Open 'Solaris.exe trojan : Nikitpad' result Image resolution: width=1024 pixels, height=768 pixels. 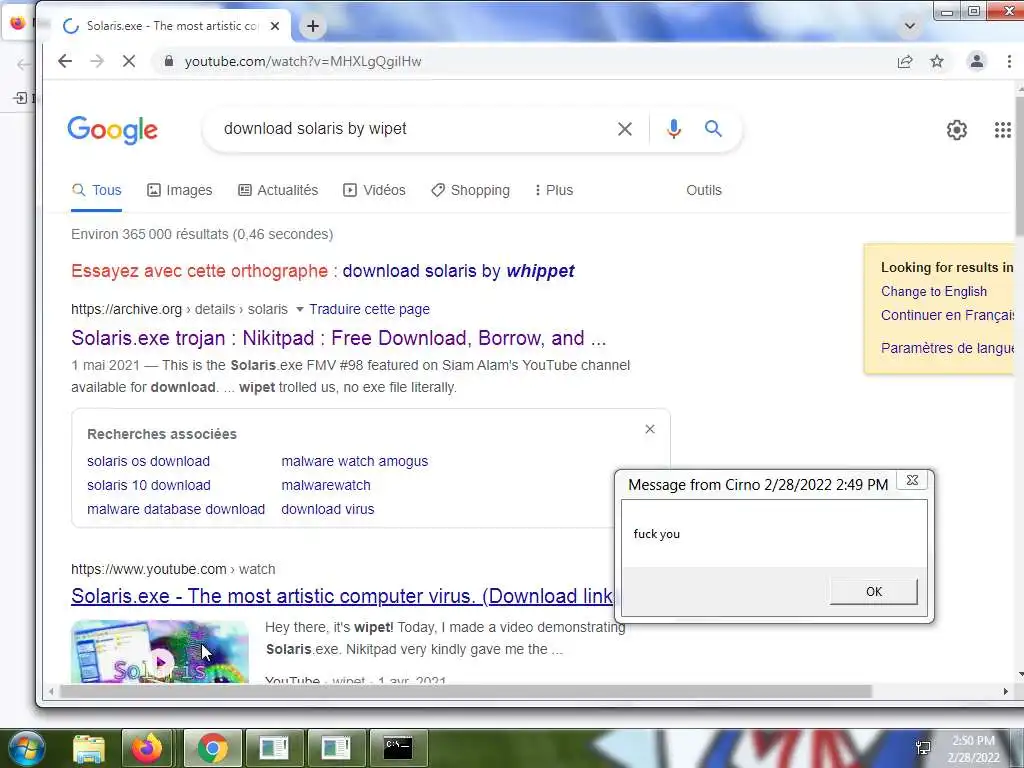click(x=338, y=338)
